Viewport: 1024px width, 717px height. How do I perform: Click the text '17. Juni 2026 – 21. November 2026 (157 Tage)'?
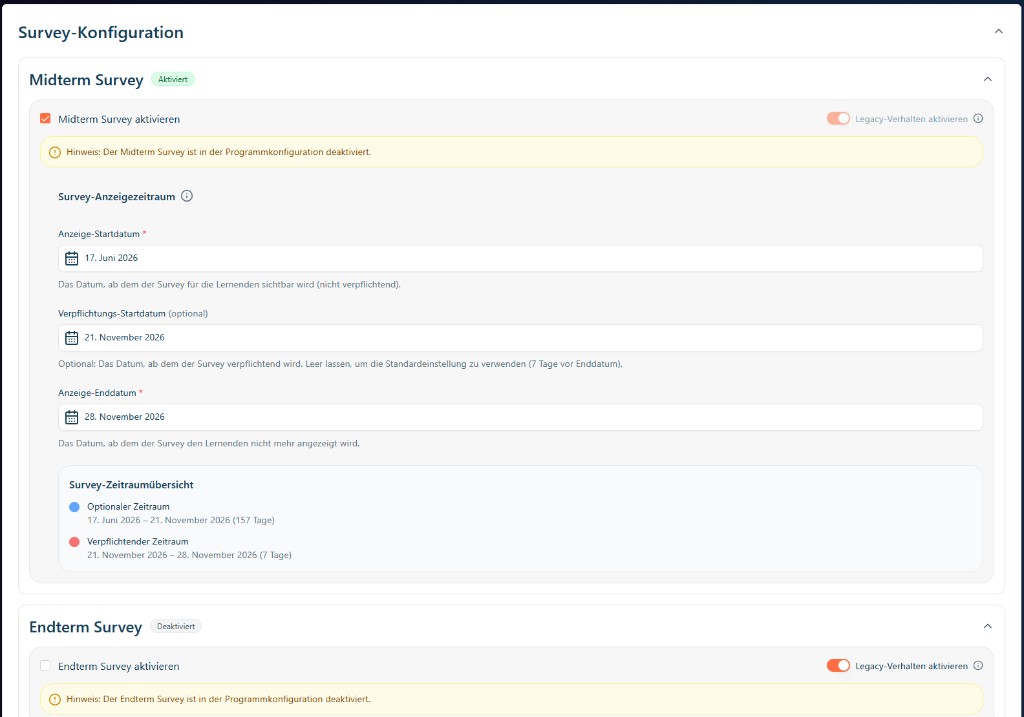click(181, 520)
